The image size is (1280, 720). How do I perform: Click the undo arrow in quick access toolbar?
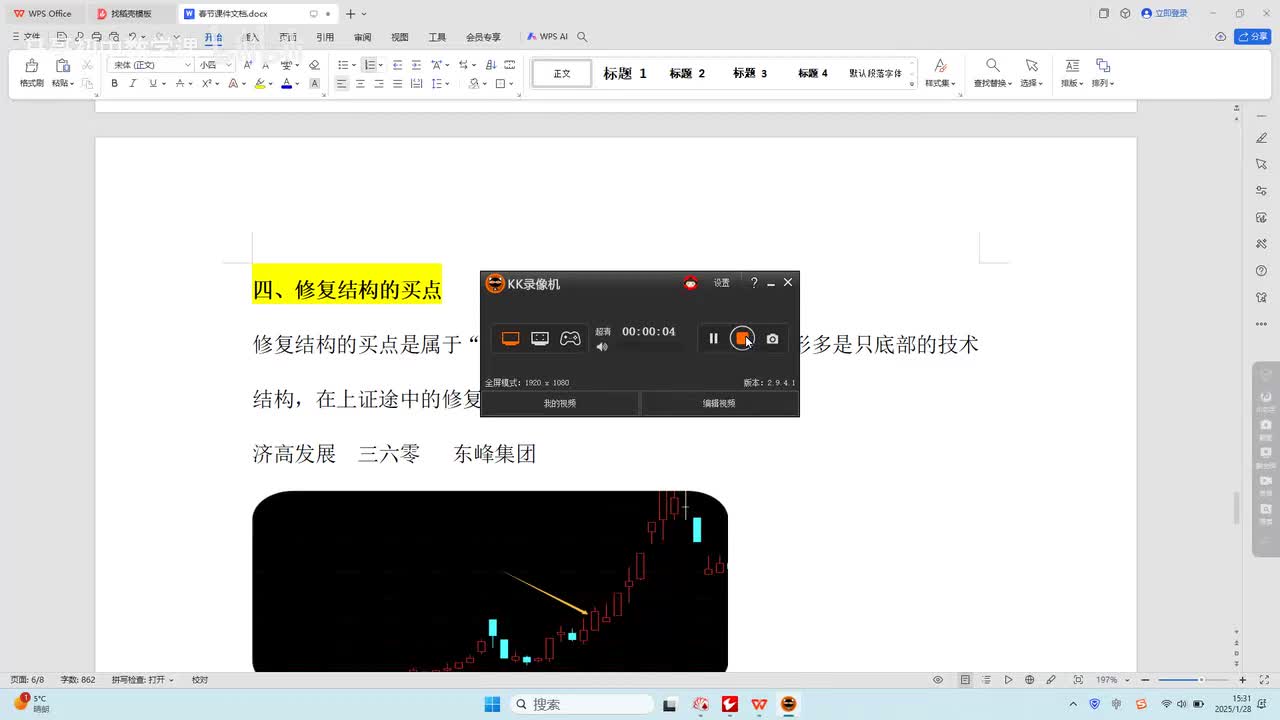pos(132,37)
